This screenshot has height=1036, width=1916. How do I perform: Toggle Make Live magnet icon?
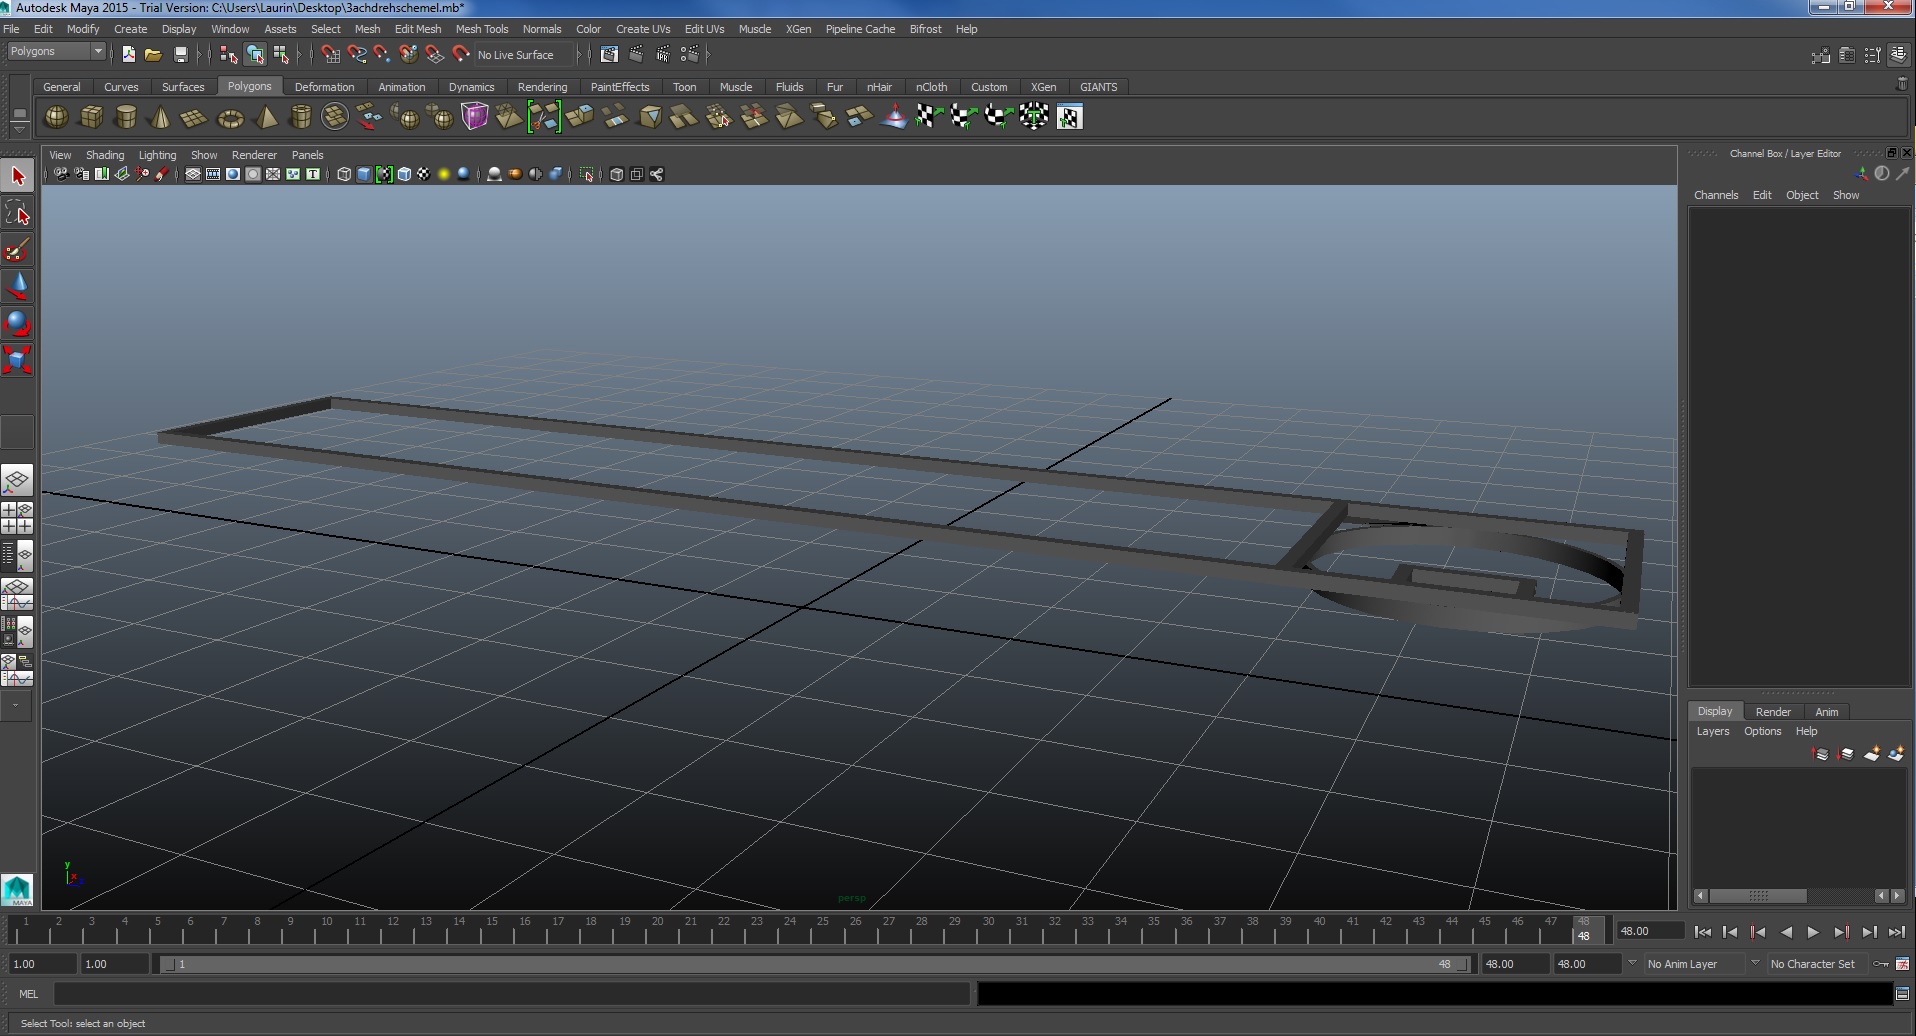tap(461, 54)
